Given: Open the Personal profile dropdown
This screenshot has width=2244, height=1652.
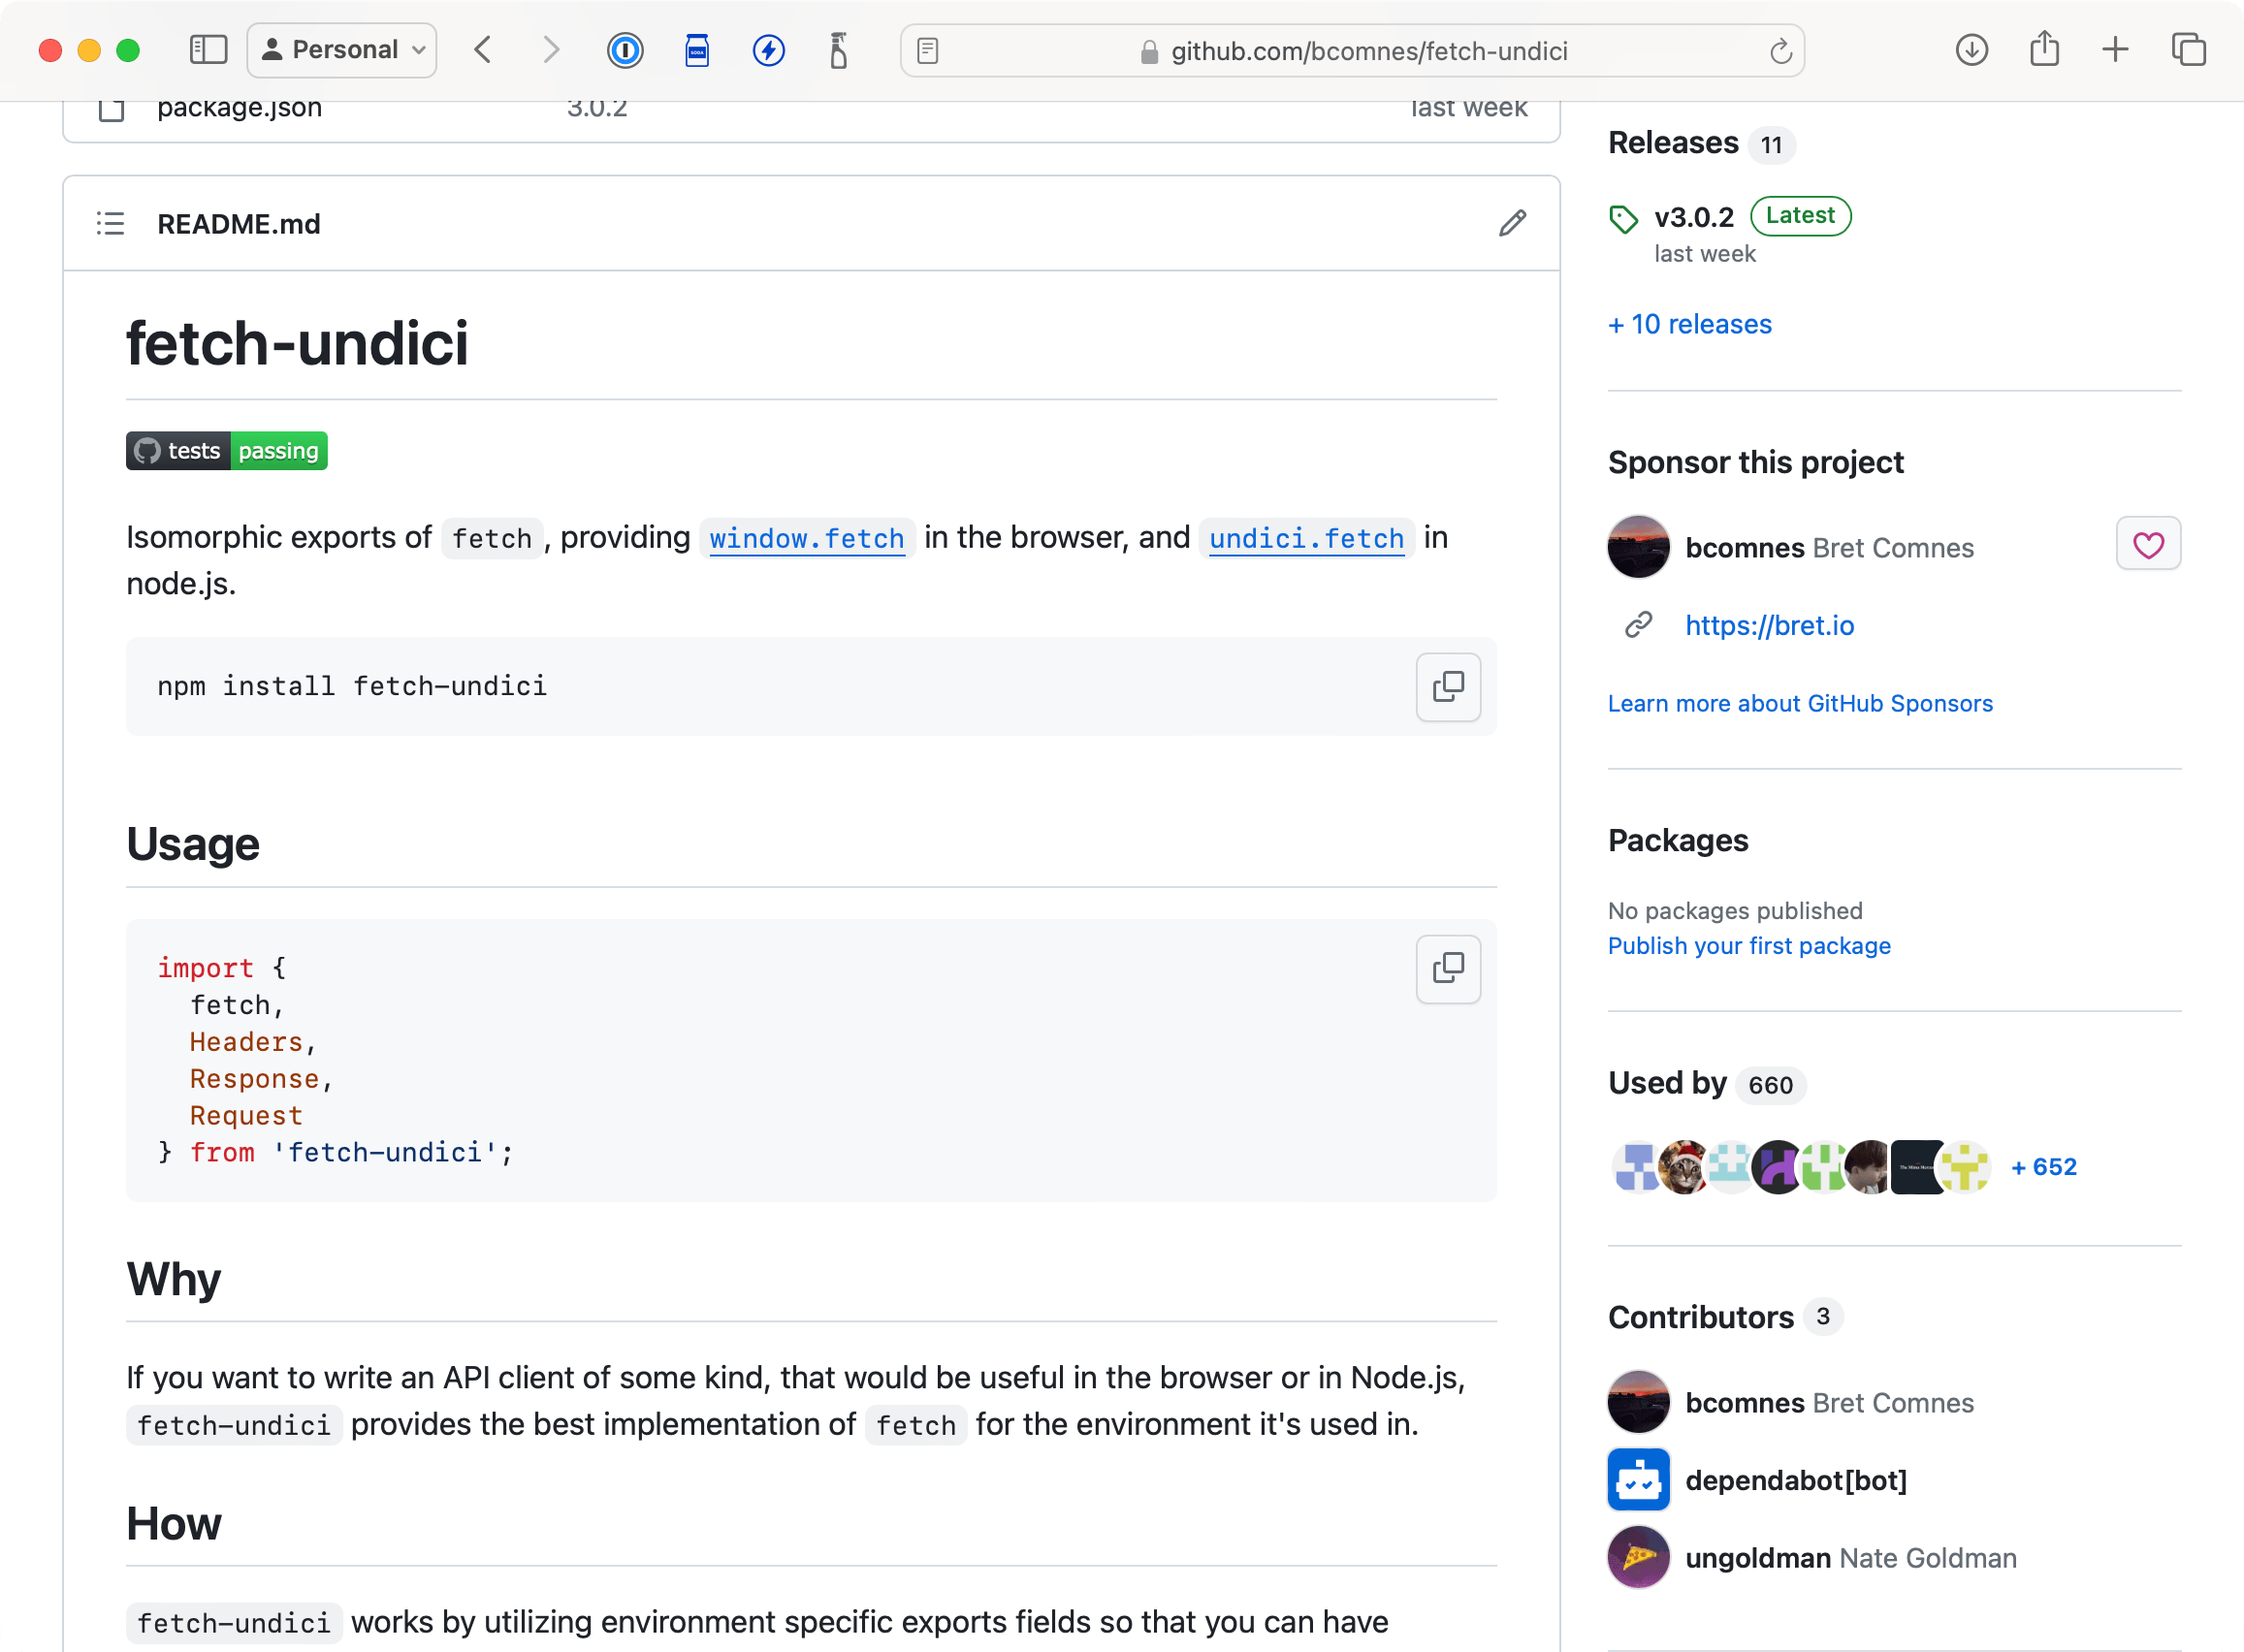Looking at the screenshot, I should pos(342,50).
